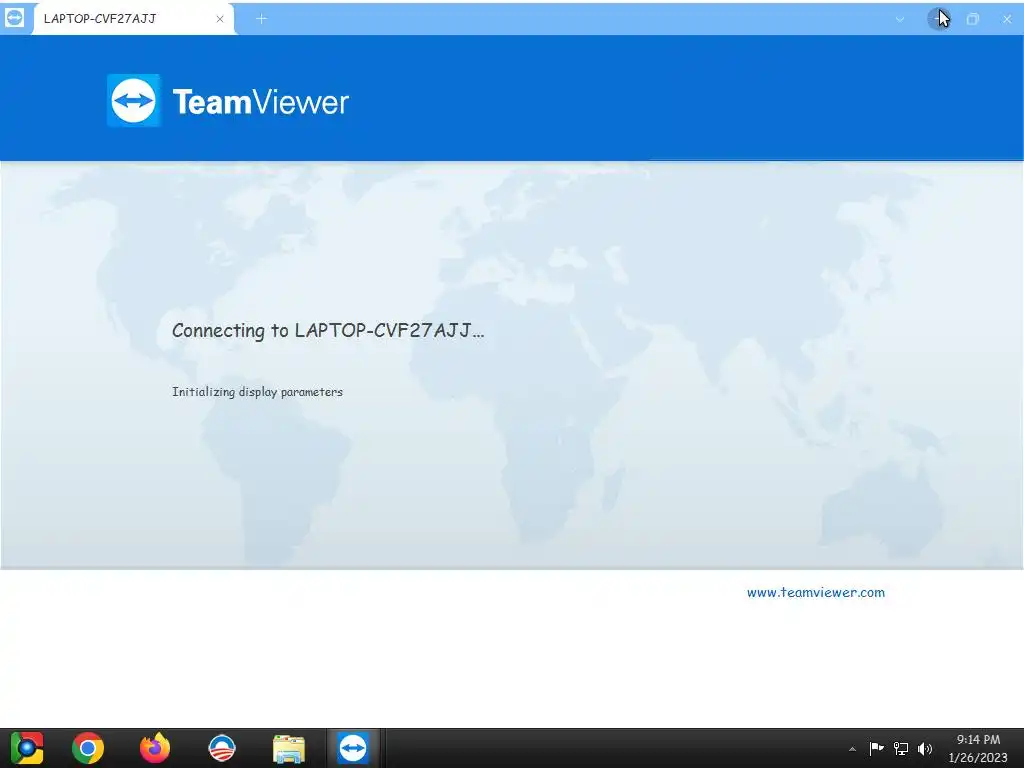The image size is (1024, 768).
Task: Expand the title bar chevron dropdown
Action: (x=900, y=19)
